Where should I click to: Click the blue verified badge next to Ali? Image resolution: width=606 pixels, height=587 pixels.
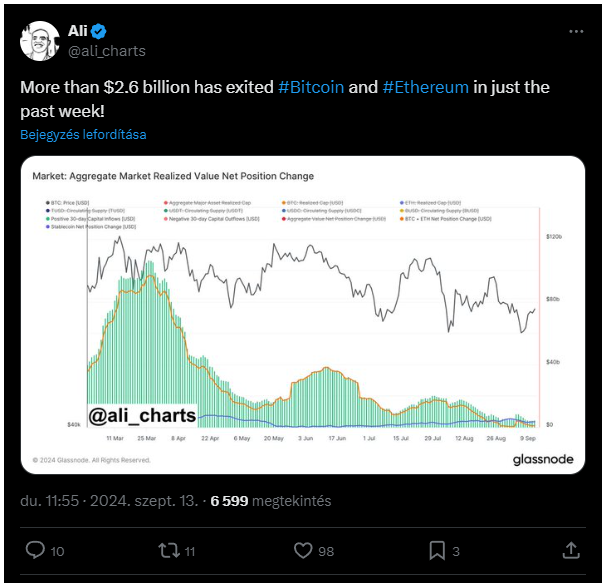[x=99, y=31]
